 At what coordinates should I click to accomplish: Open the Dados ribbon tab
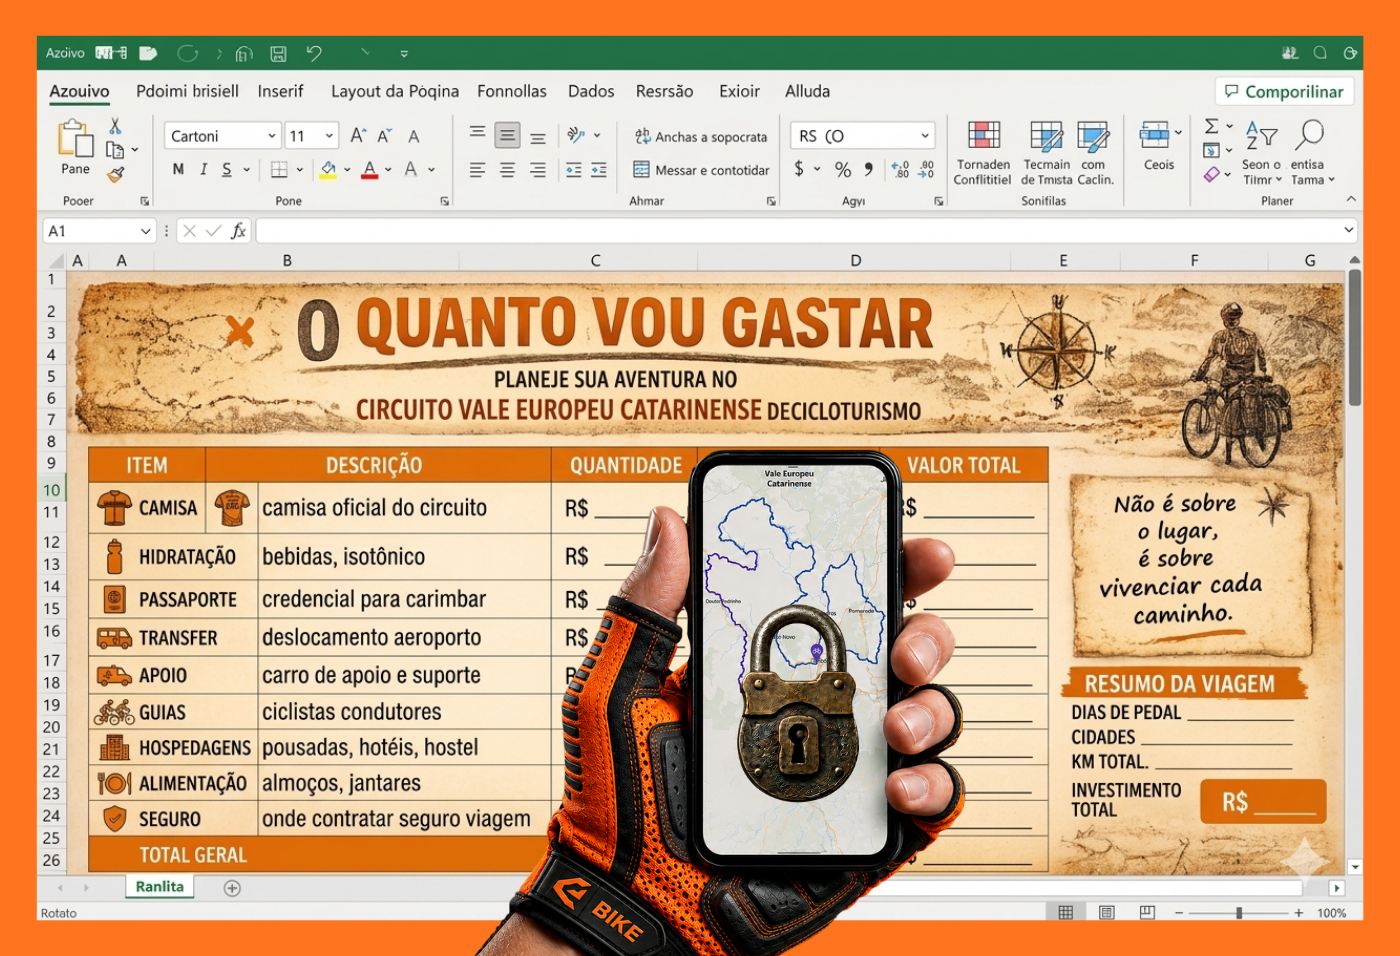(591, 91)
